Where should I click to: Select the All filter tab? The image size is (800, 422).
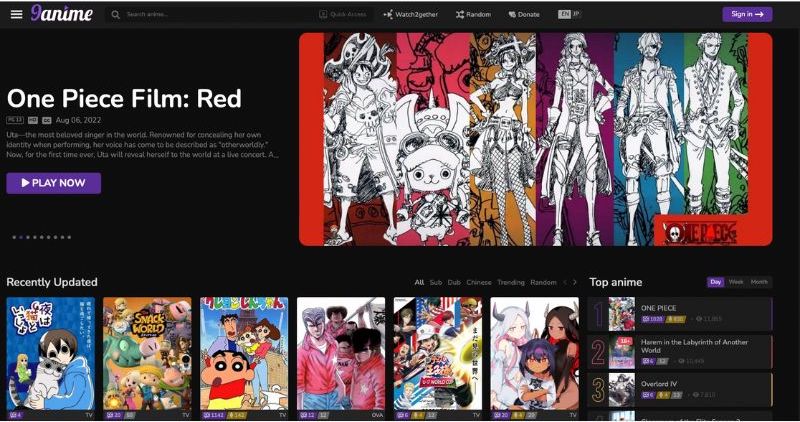point(419,282)
